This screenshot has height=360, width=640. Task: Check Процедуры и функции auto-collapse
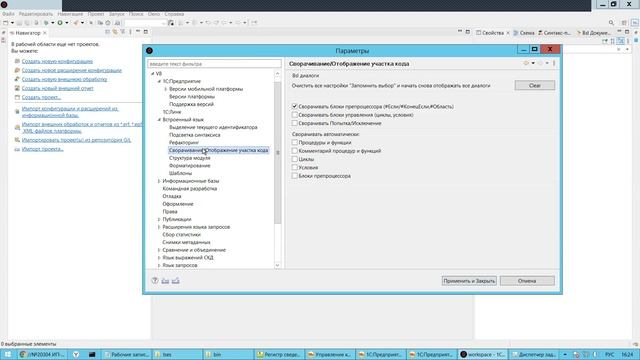pos(294,142)
